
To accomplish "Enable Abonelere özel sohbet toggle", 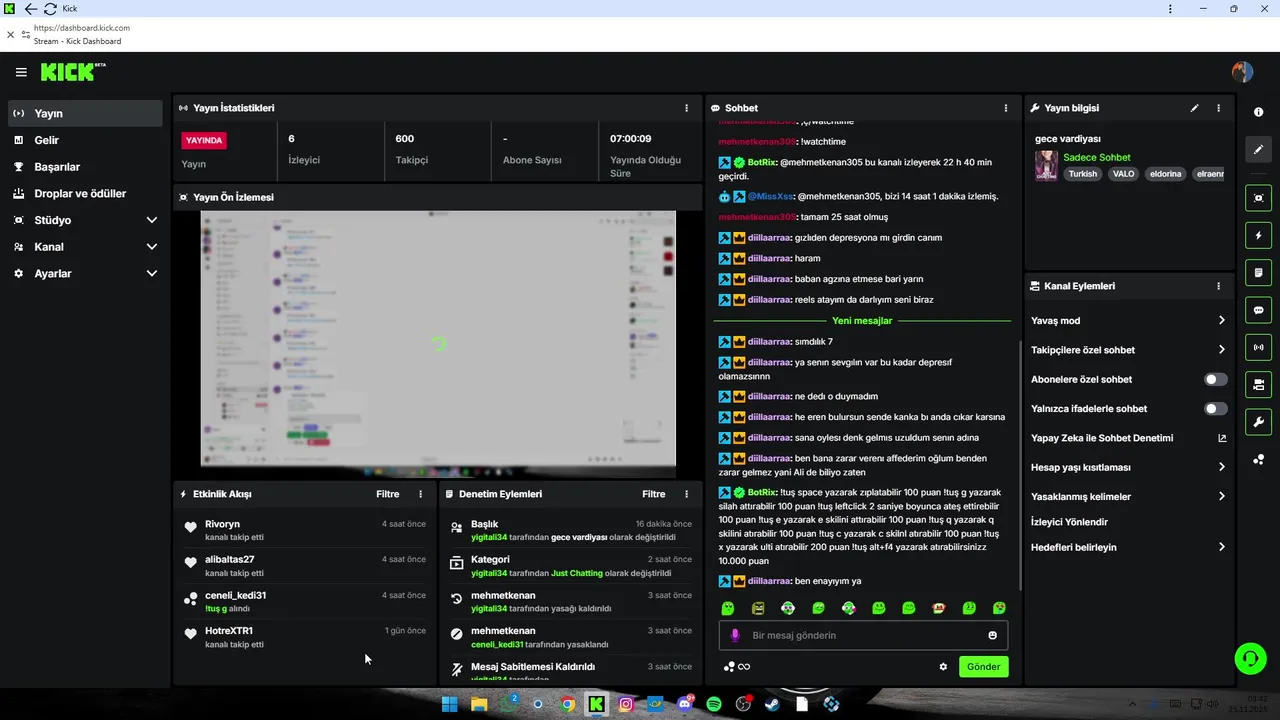I will click(1215, 379).
